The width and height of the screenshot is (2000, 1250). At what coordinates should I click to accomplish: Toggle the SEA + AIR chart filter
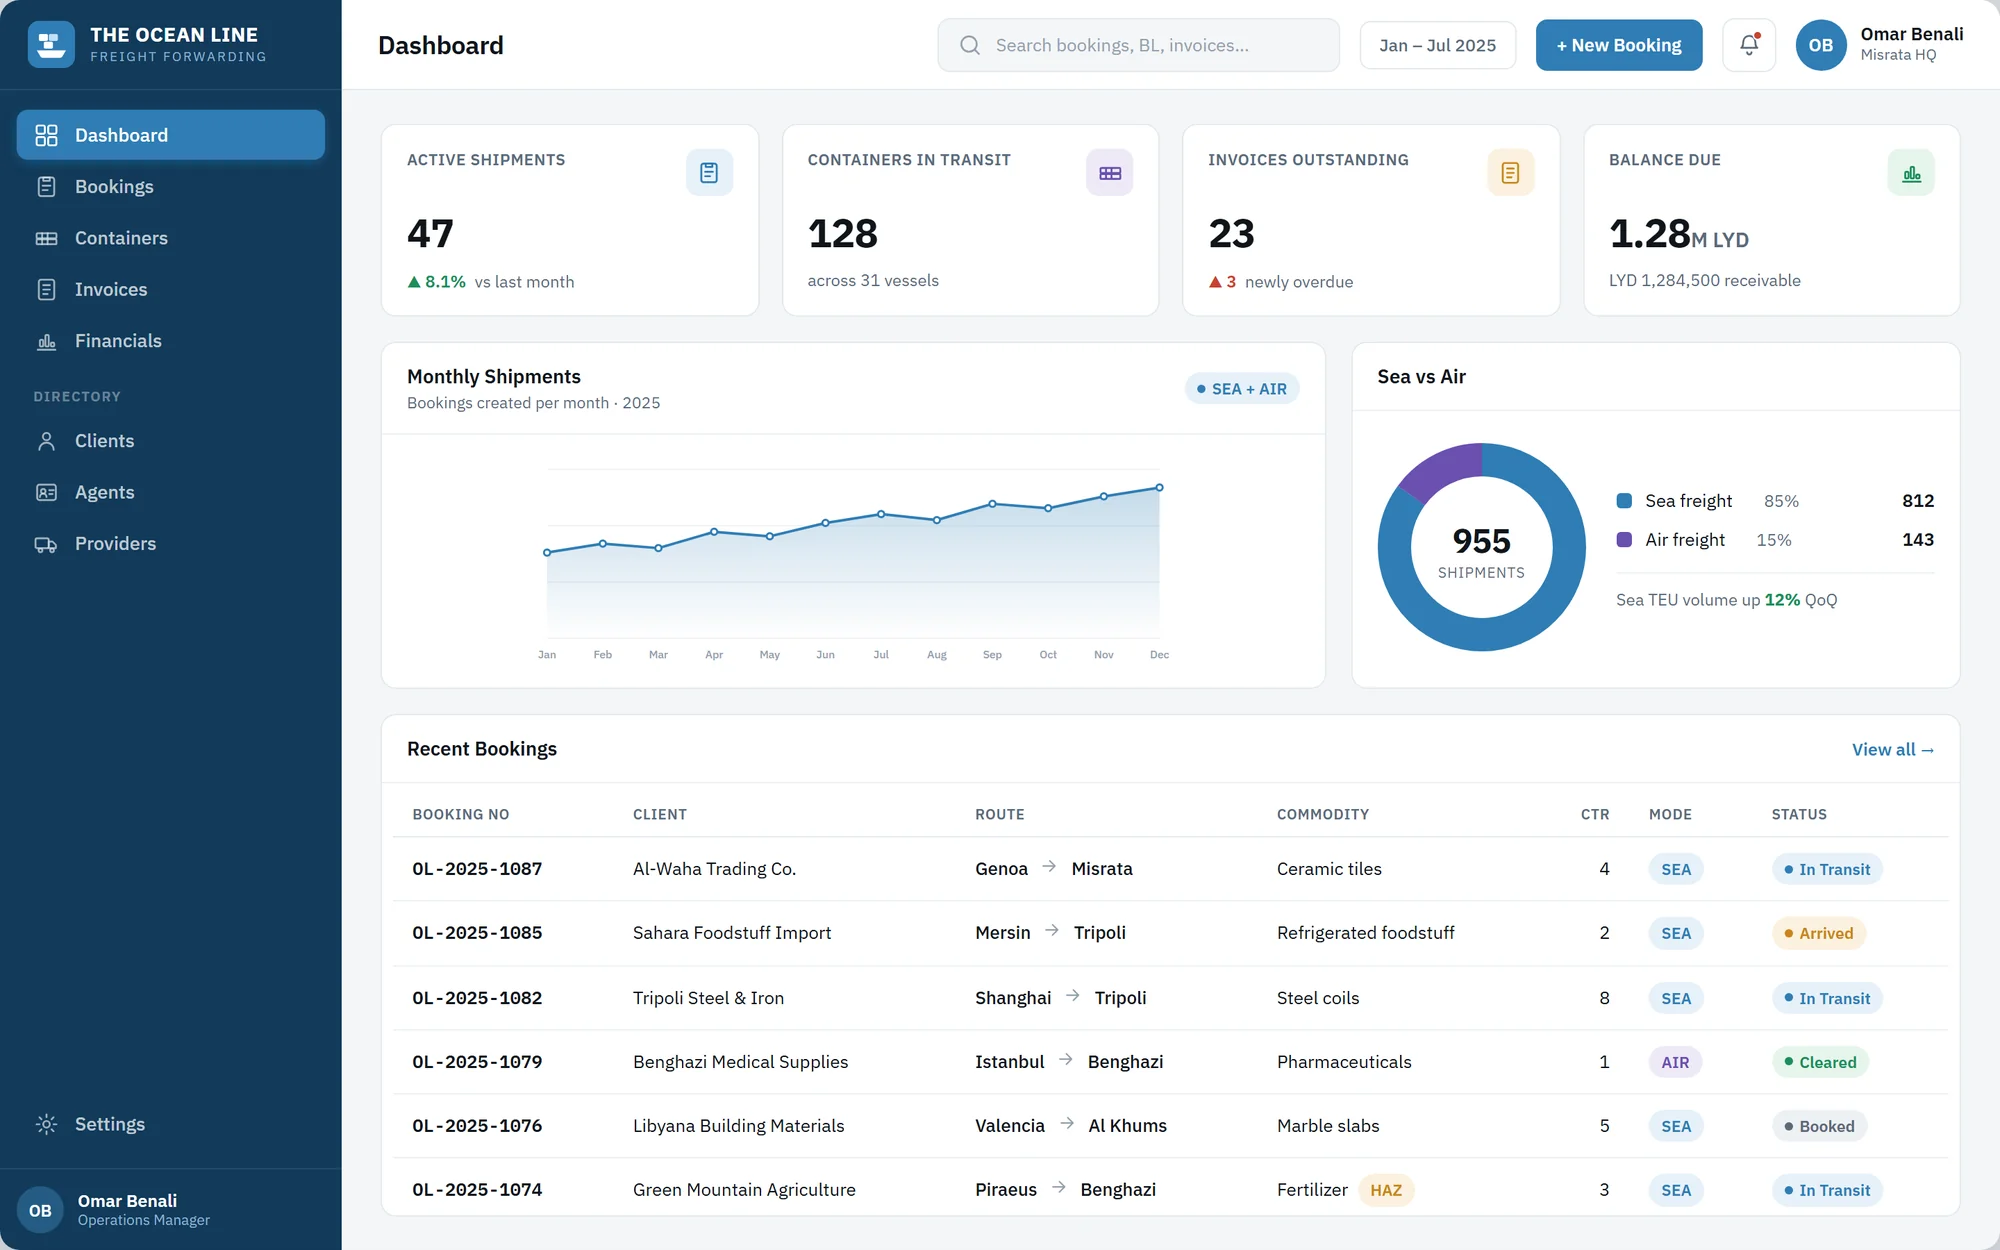click(1242, 389)
